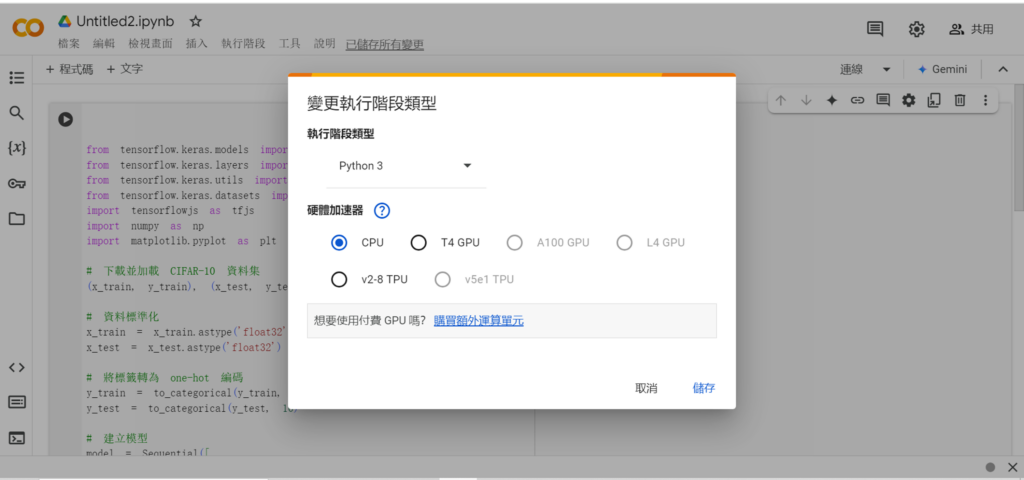Open the variables {x} panel
Screen dimensions: 1024x480
[x=17, y=148]
